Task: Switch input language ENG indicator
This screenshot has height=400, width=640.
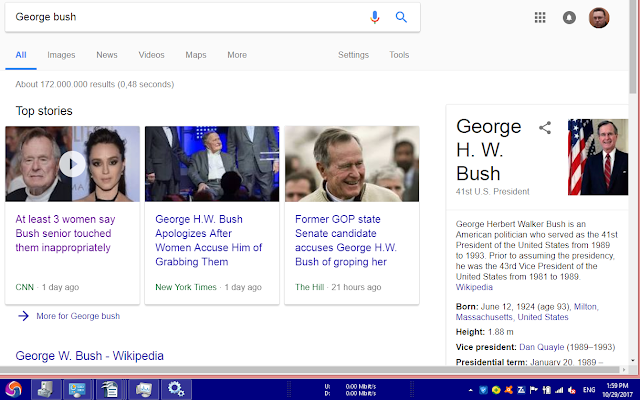Action: [589, 390]
